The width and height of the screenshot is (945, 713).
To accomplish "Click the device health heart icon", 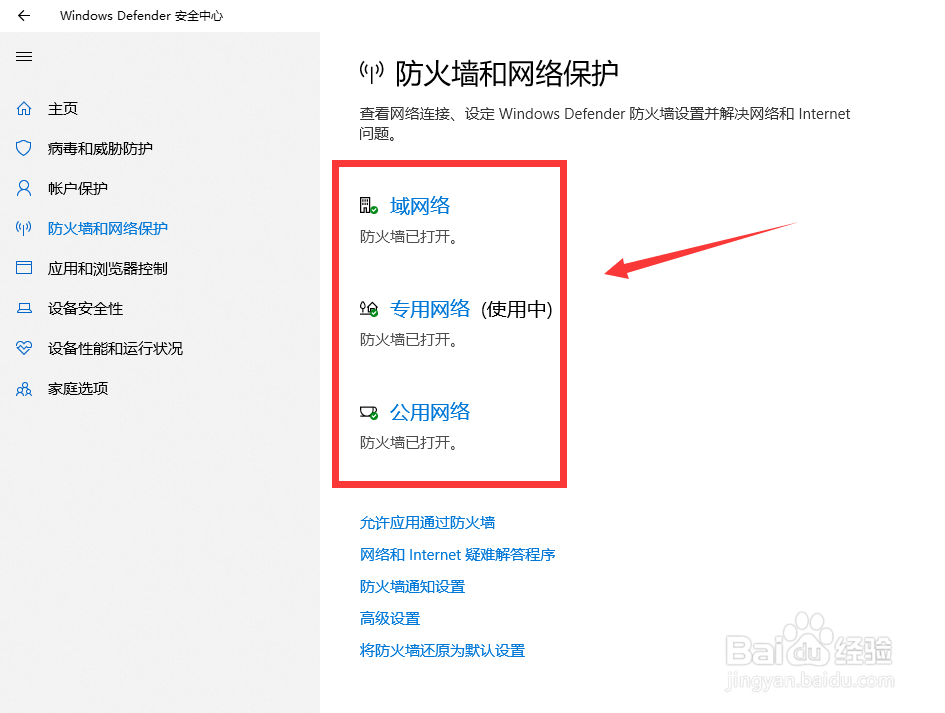I will click(x=24, y=348).
